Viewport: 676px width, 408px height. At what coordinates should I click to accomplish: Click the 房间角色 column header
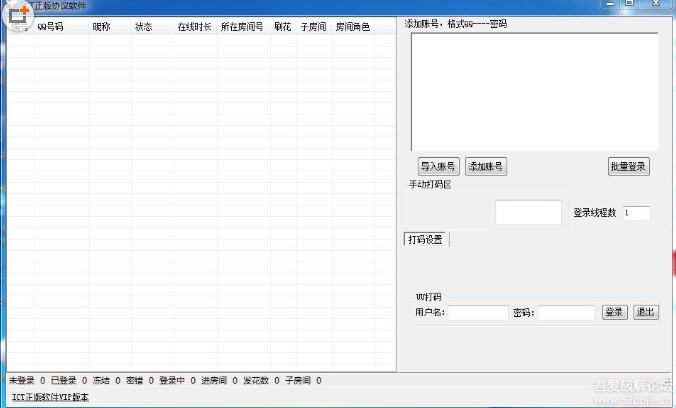click(x=352, y=28)
